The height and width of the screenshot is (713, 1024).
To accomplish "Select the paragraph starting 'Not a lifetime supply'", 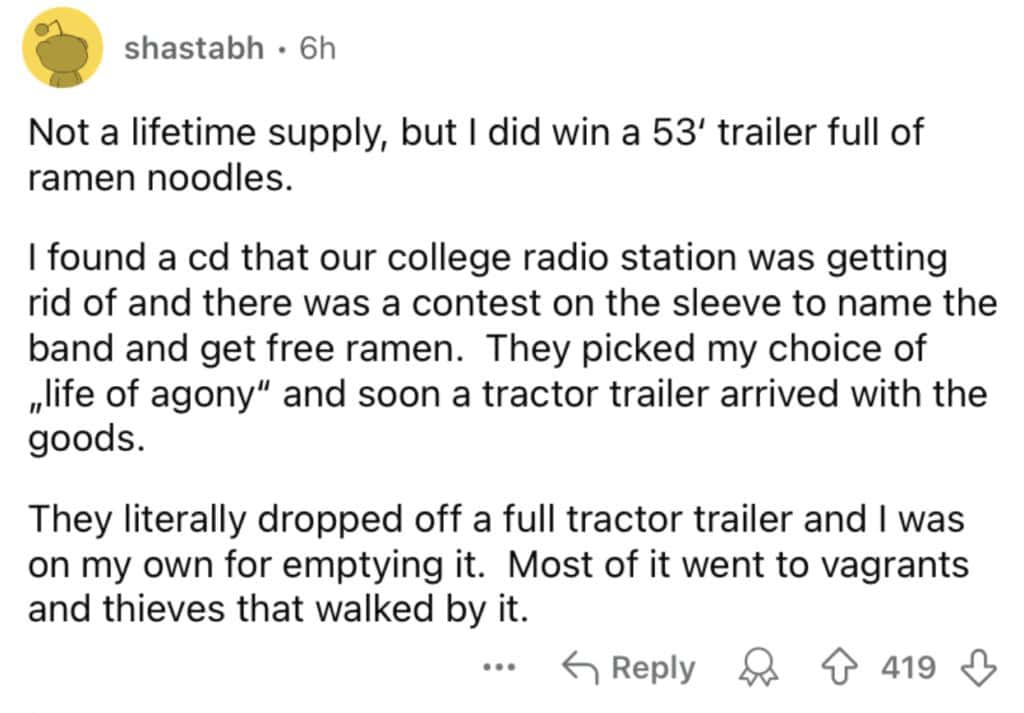I will pos(475,155).
